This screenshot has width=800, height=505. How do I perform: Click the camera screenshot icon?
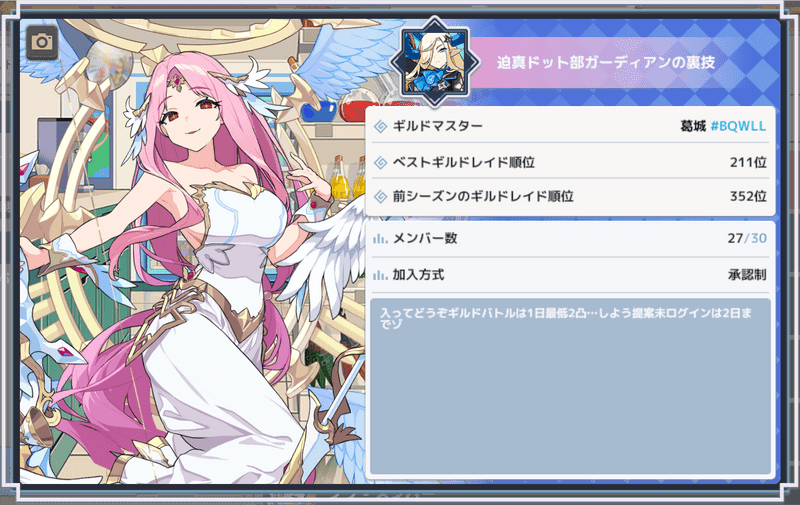42,42
